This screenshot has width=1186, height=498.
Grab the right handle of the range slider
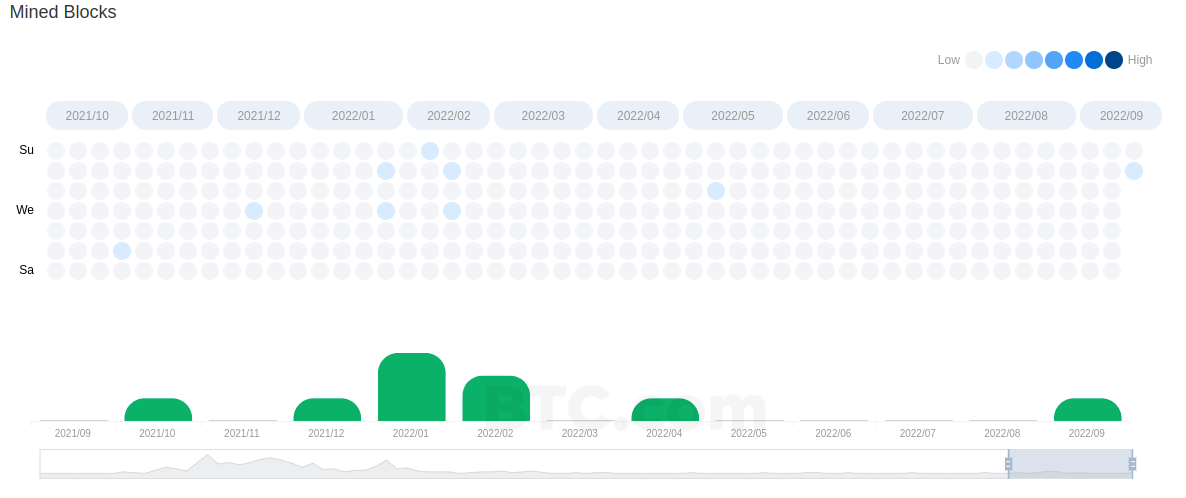[x=1132, y=464]
